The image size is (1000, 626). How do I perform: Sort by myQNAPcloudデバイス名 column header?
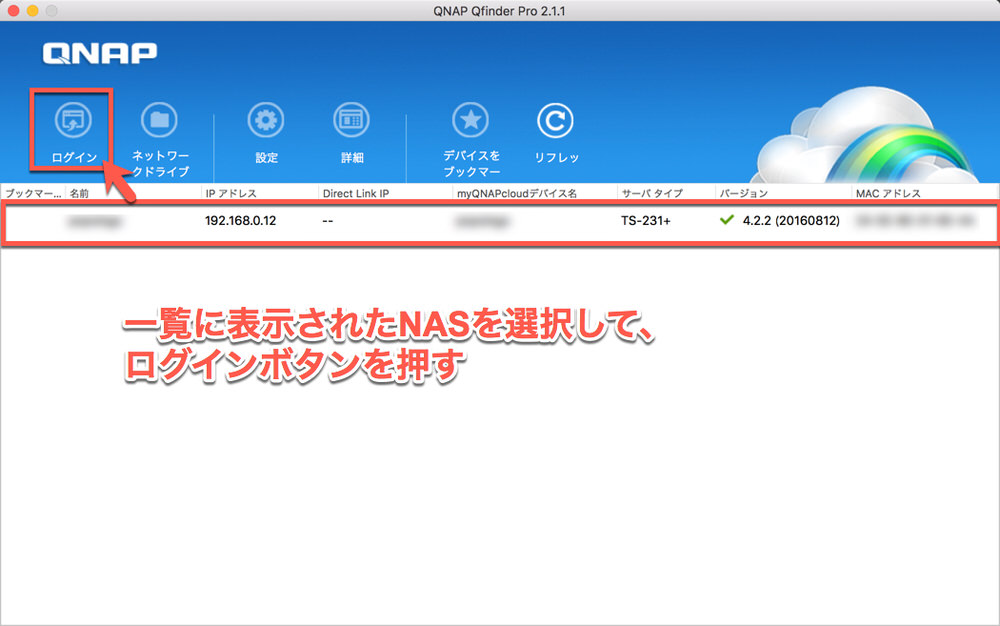(x=517, y=193)
